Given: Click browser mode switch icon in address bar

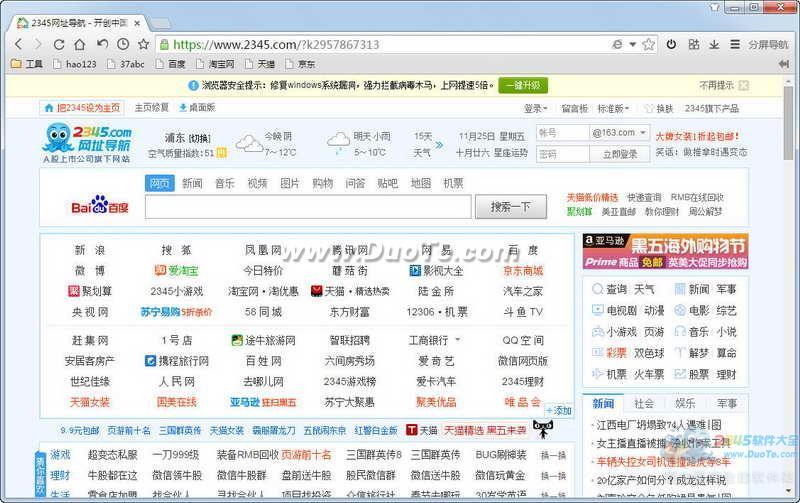Looking at the screenshot, I should (617, 44).
